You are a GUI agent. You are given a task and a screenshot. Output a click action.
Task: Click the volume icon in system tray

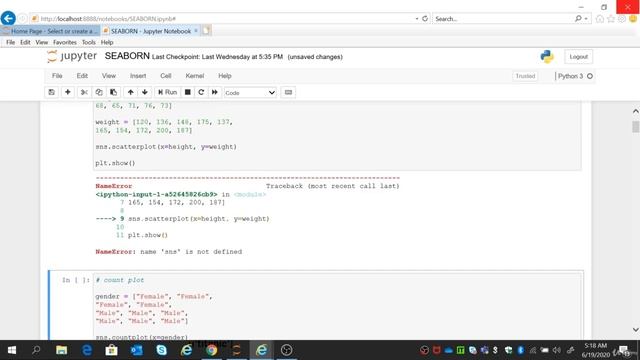coord(557,350)
